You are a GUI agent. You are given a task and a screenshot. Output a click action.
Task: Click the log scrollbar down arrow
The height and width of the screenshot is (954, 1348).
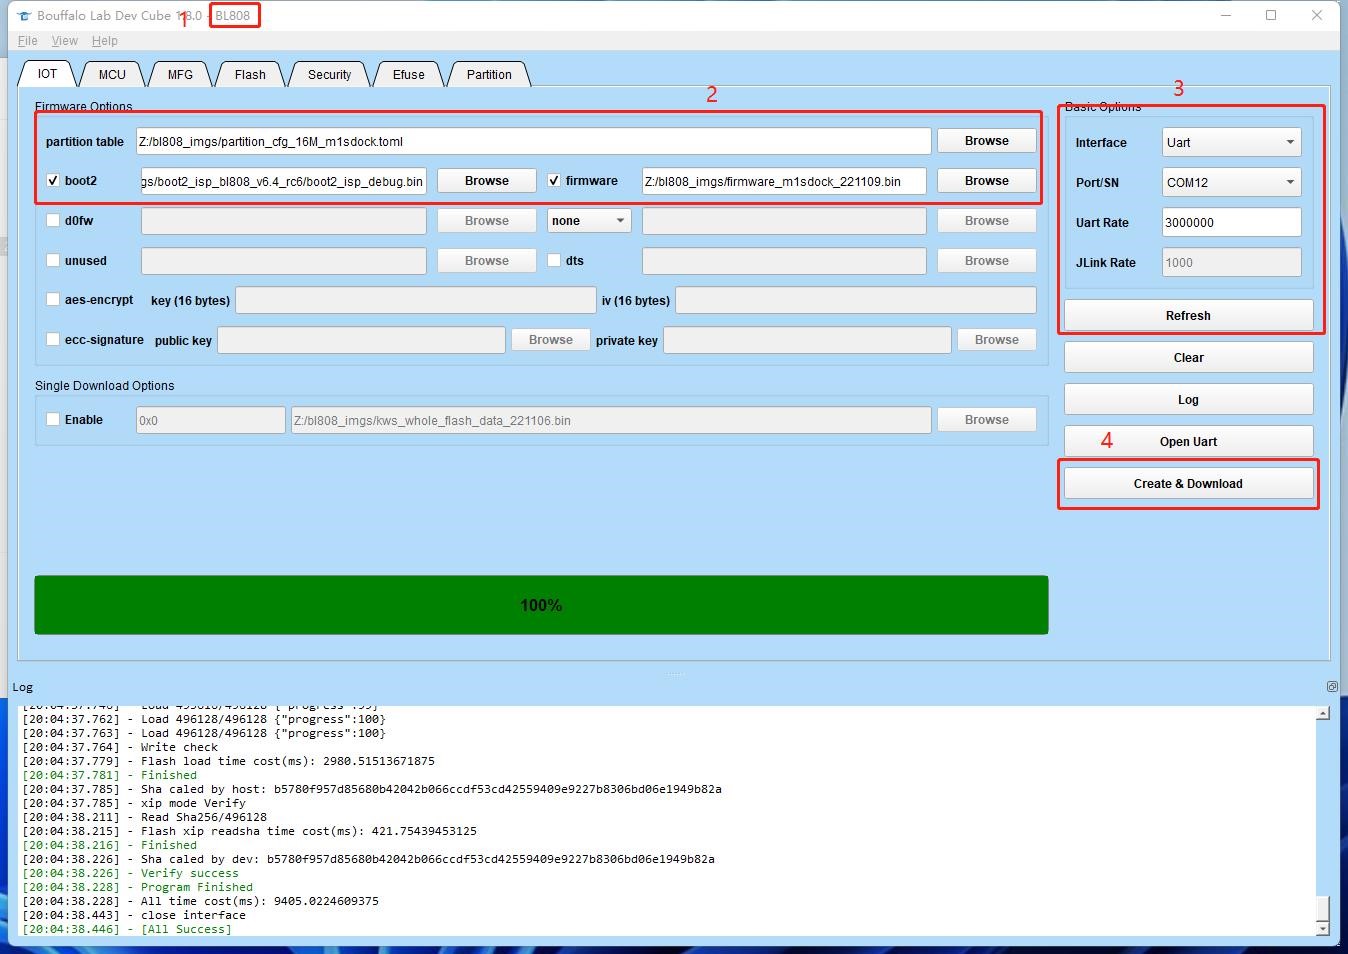coord(1323,929)
